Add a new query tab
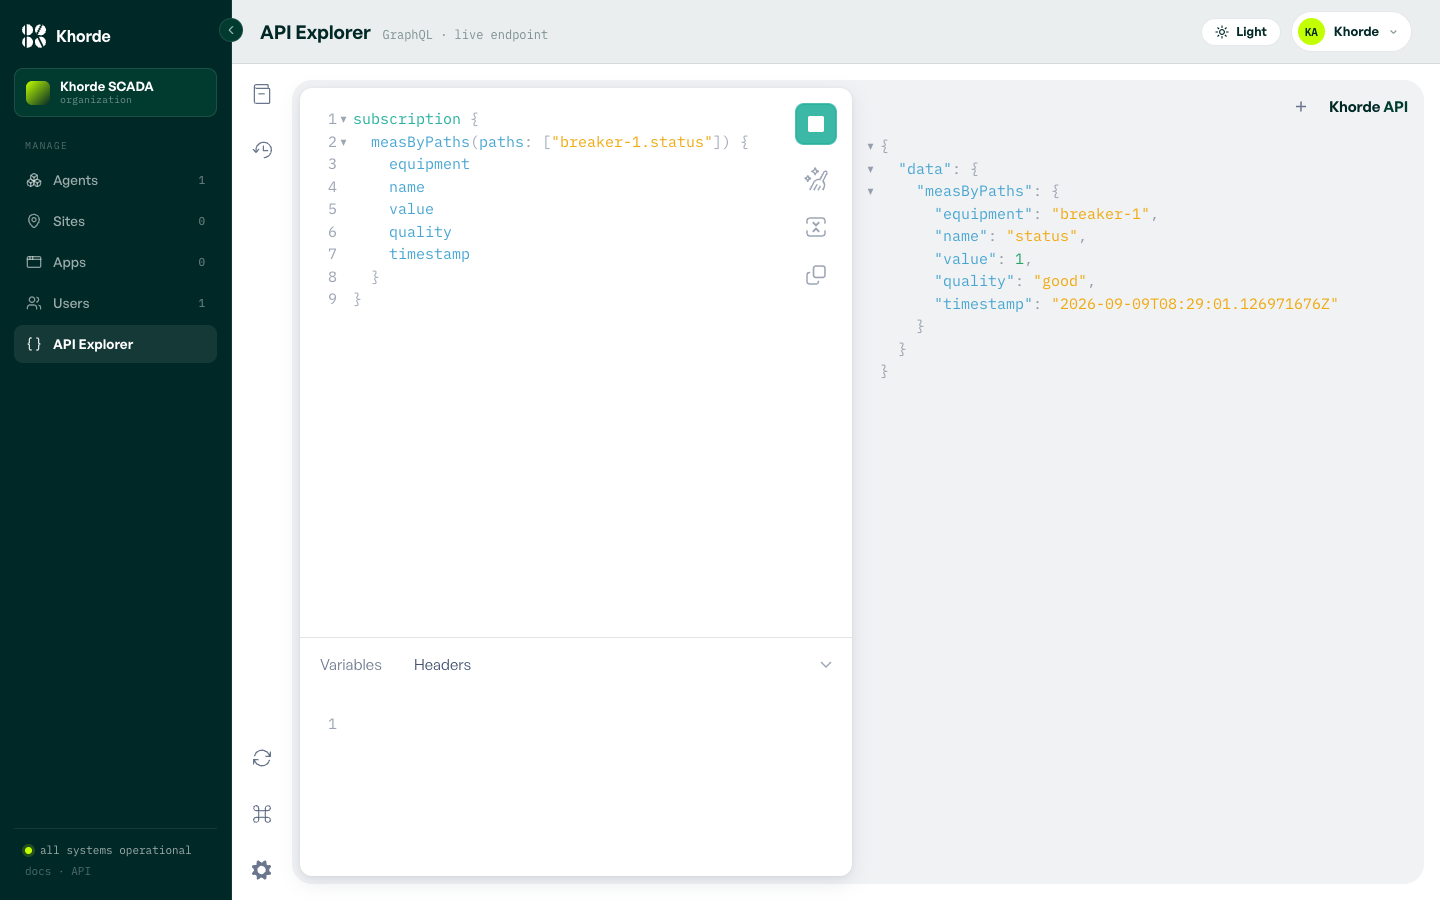The height and width of the screenshot is (900, 1440). pos(1301,107)
